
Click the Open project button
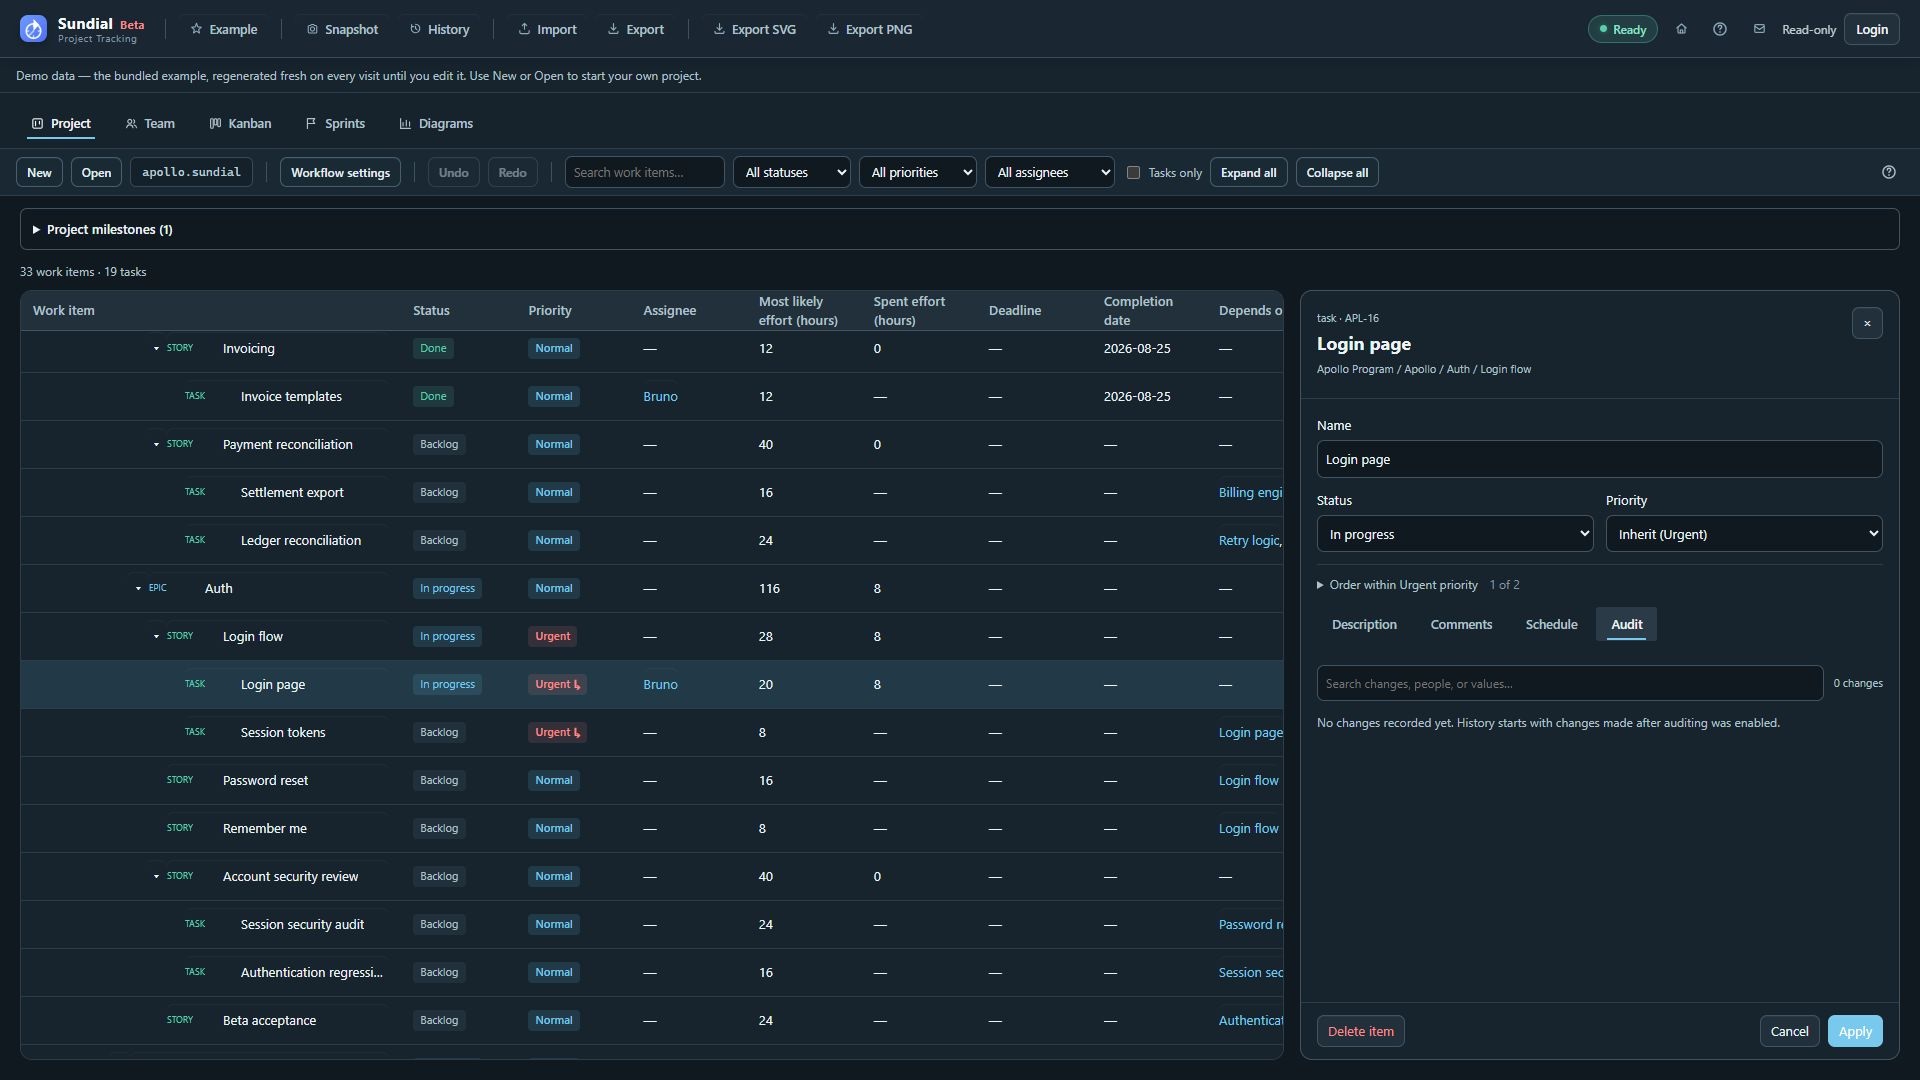tap(96, 172)
